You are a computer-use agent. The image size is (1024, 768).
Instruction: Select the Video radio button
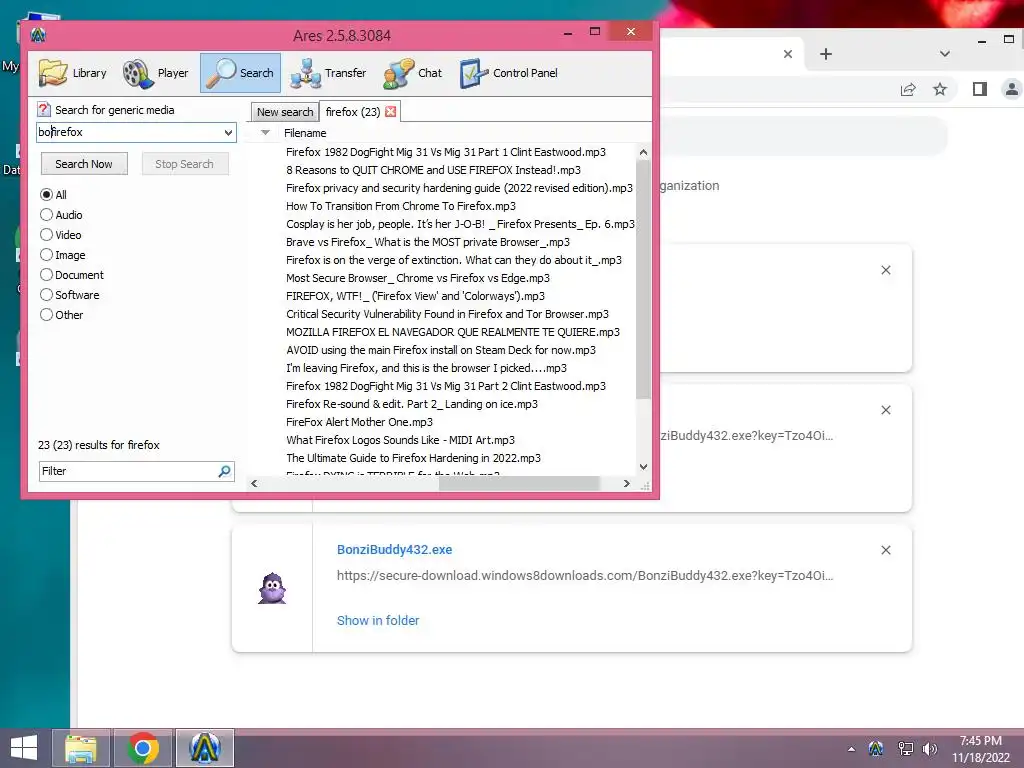[46, 234]
